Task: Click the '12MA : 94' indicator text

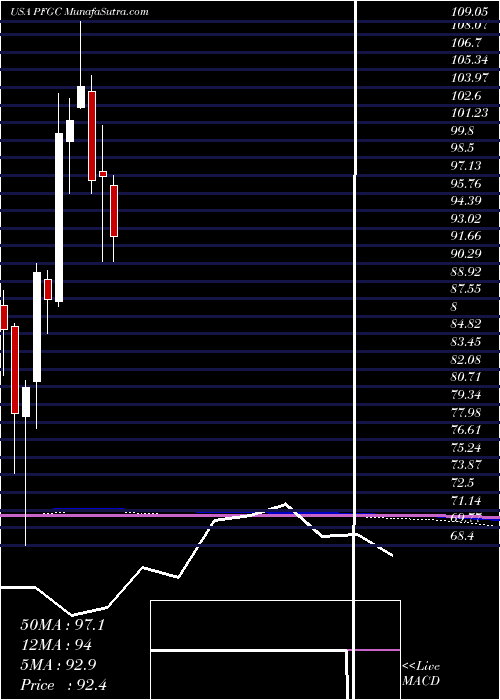Action: 56,645
